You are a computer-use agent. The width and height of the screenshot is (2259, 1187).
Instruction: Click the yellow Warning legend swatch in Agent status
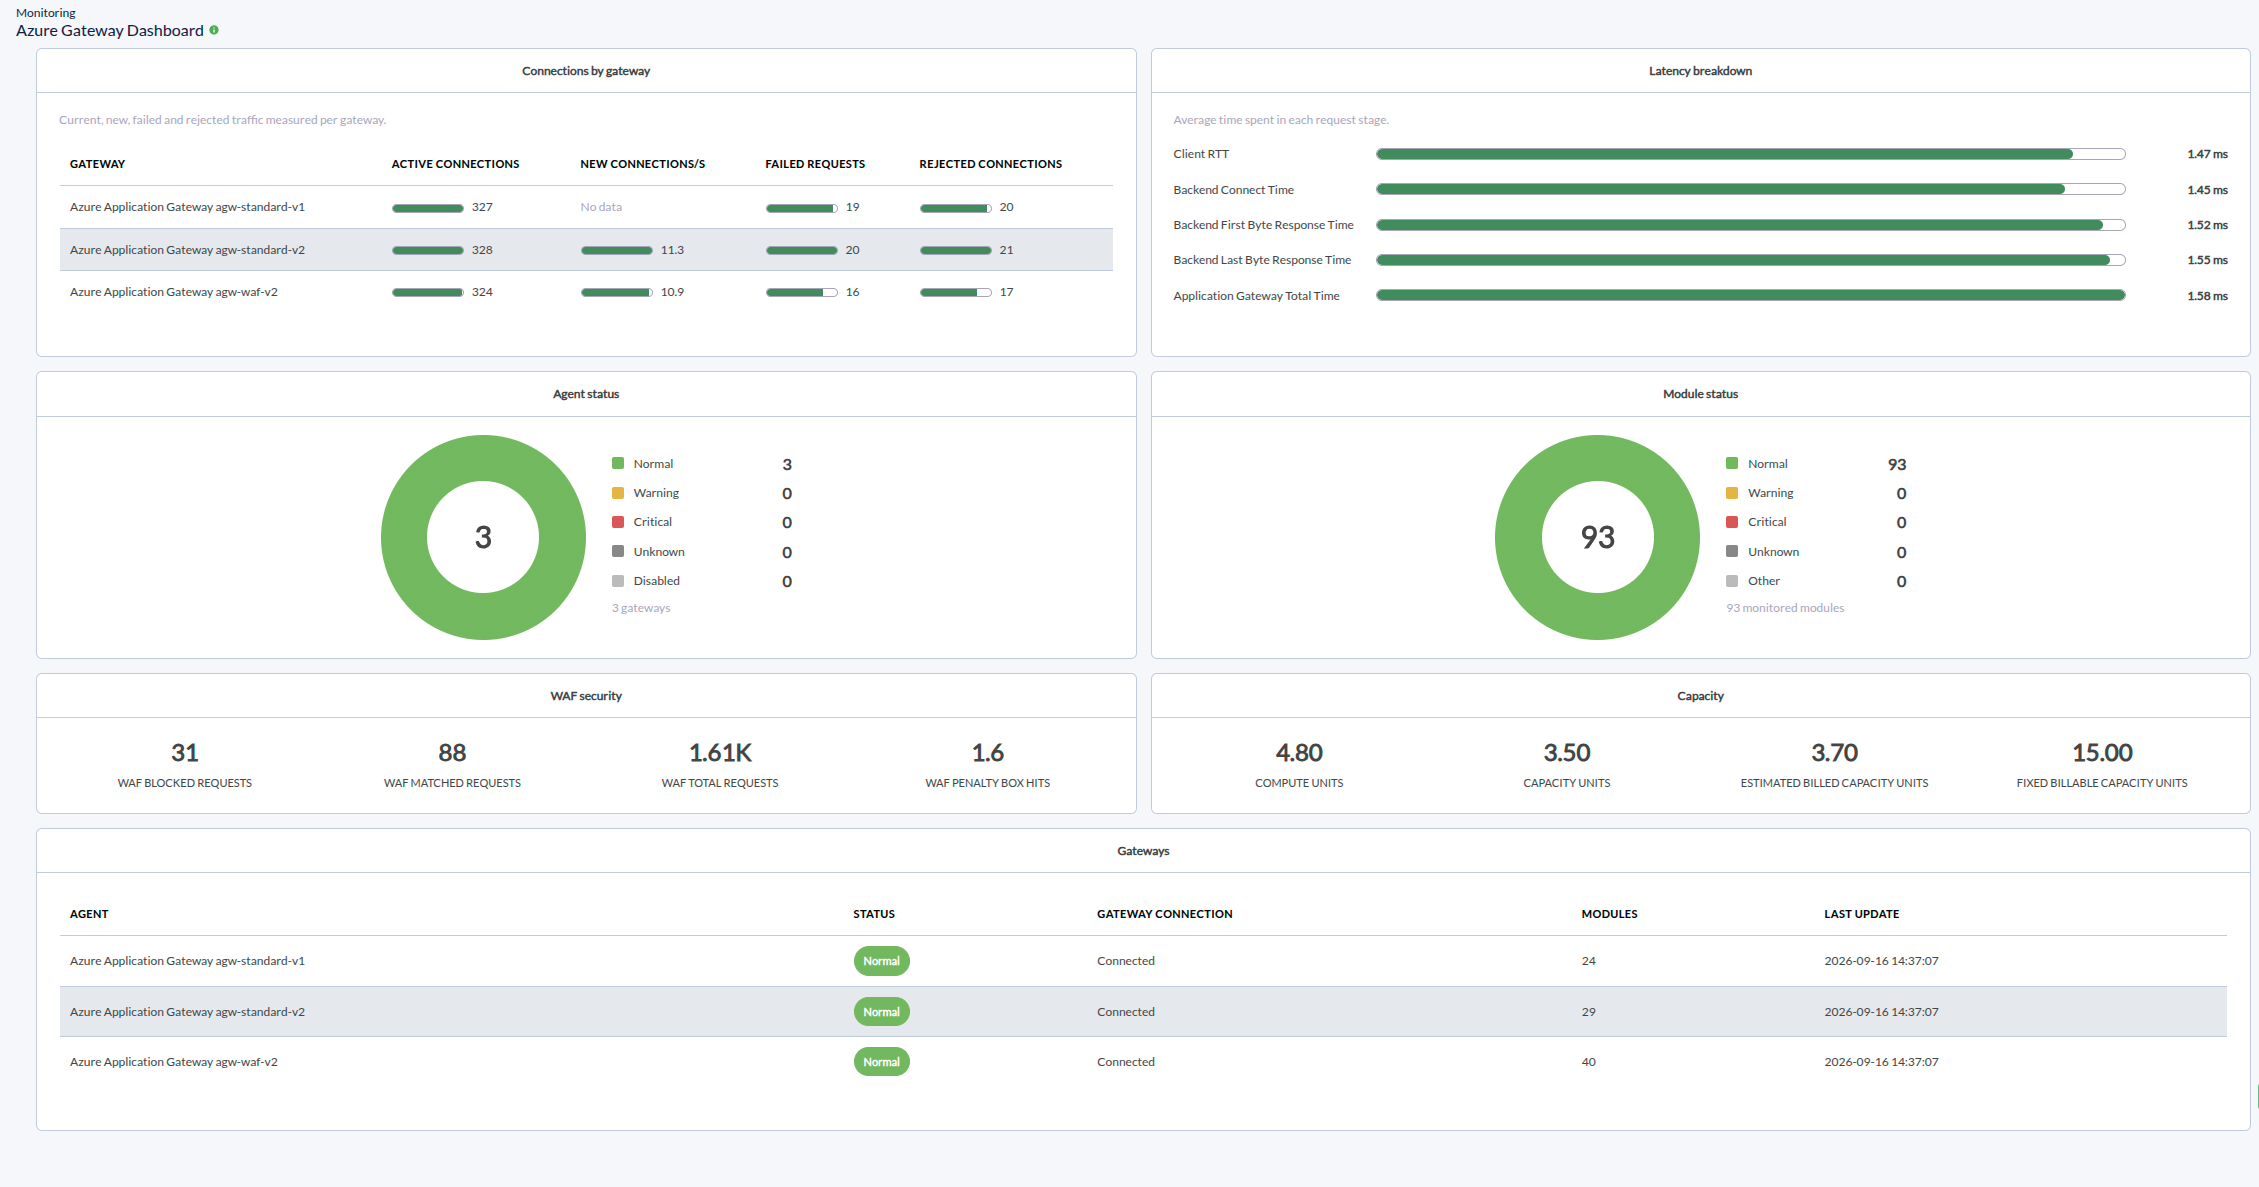point(618,493)
